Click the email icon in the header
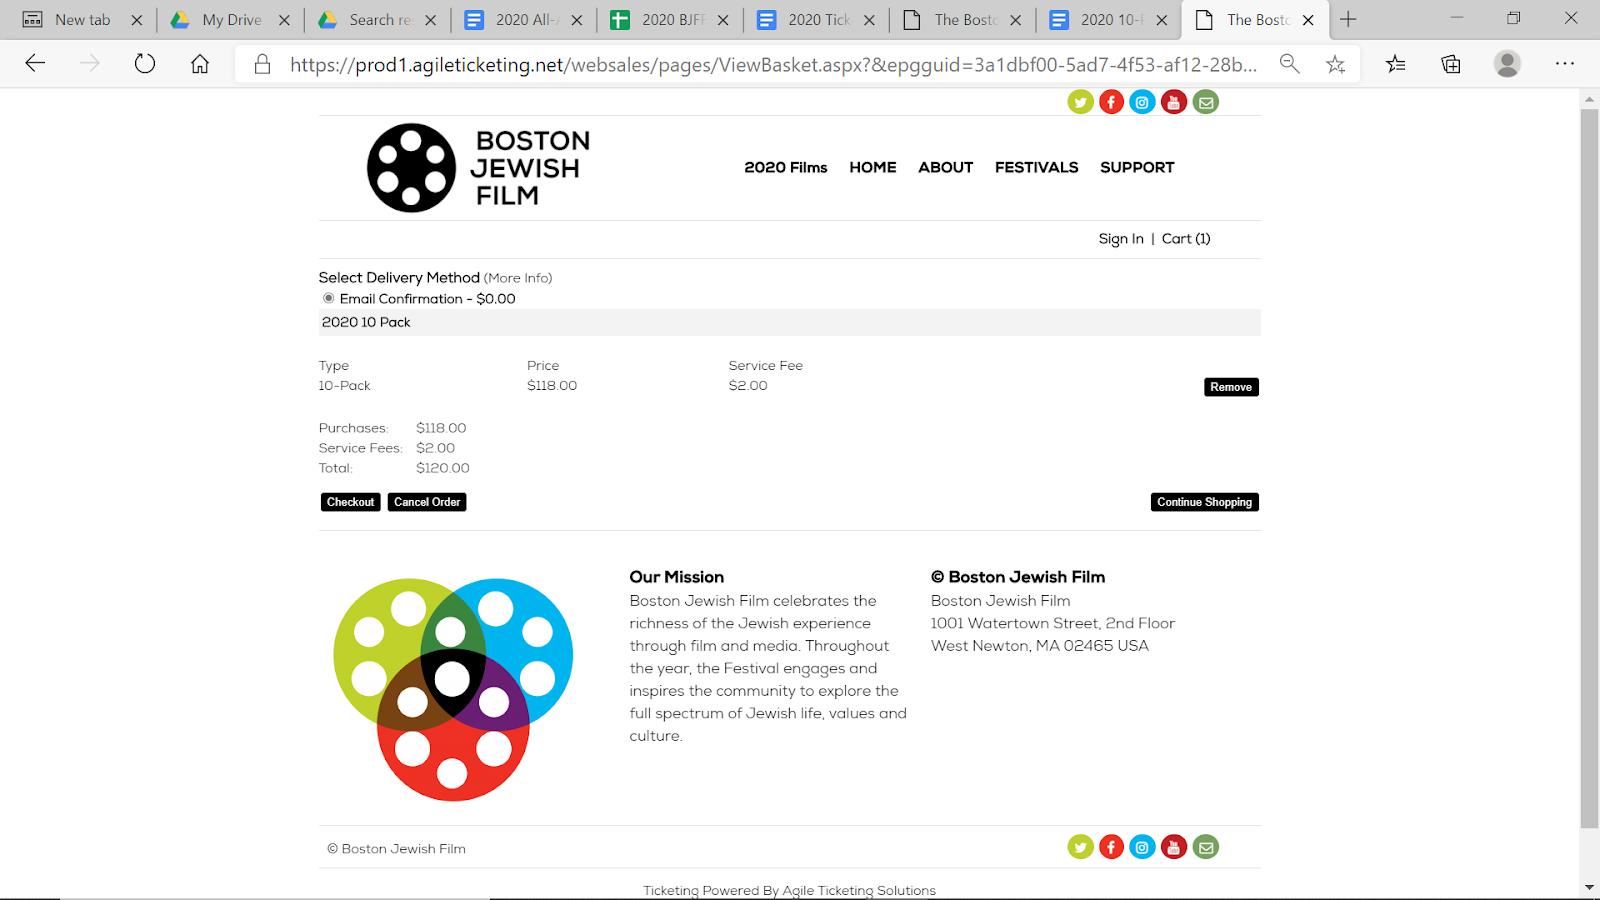This screenshot has width=1600, height=900. click(x=1206, y=102)
